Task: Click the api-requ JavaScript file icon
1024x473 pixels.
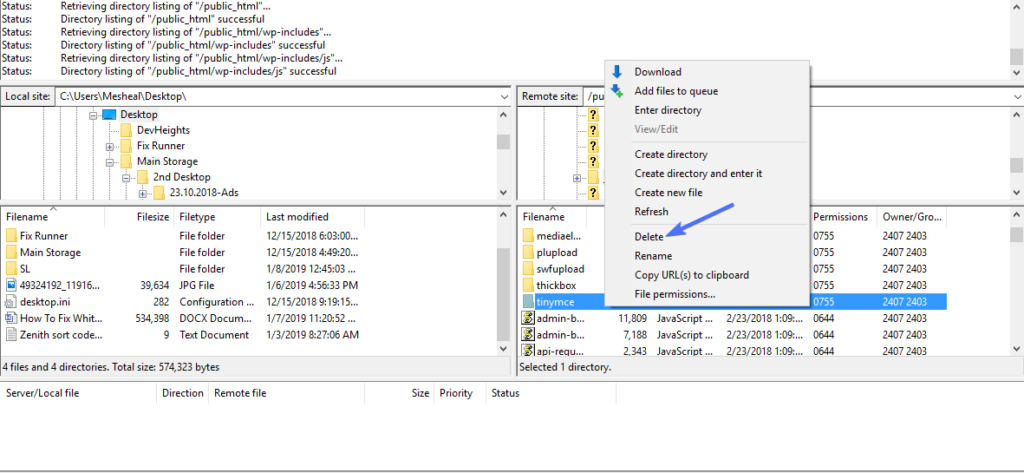Action: tap(528, 351)
